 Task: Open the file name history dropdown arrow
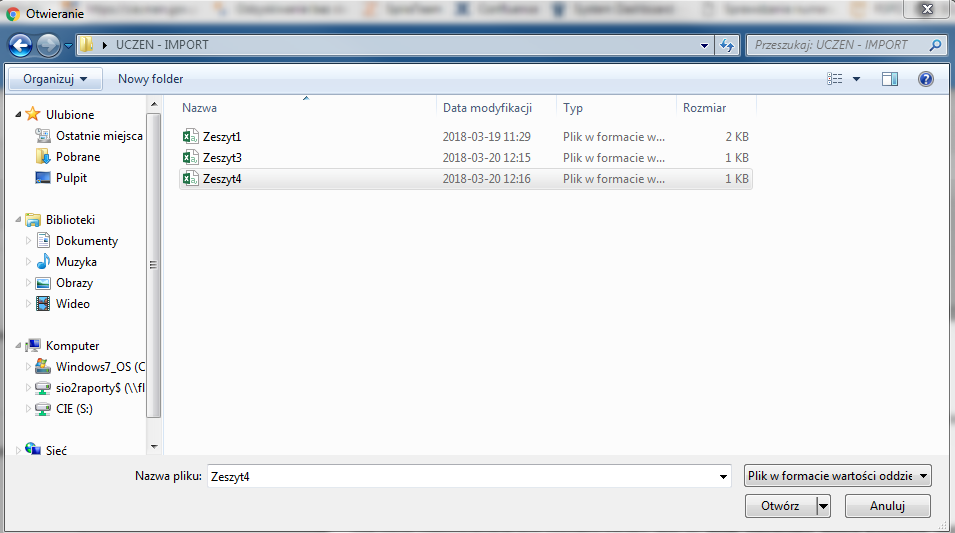[724, 478]
